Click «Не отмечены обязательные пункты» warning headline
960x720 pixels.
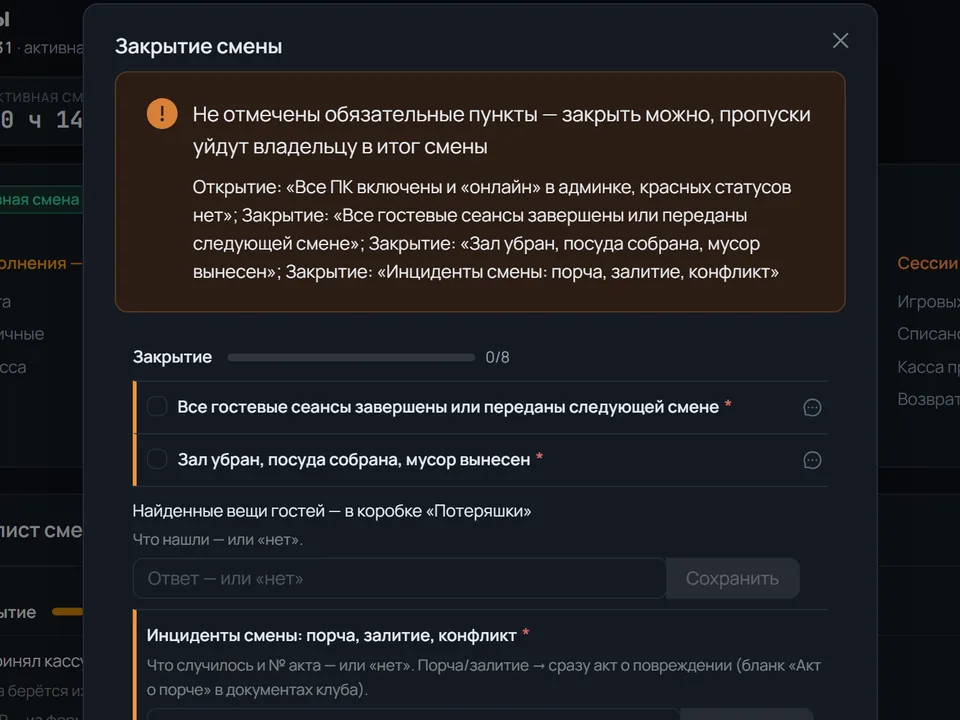click(501, 130)
